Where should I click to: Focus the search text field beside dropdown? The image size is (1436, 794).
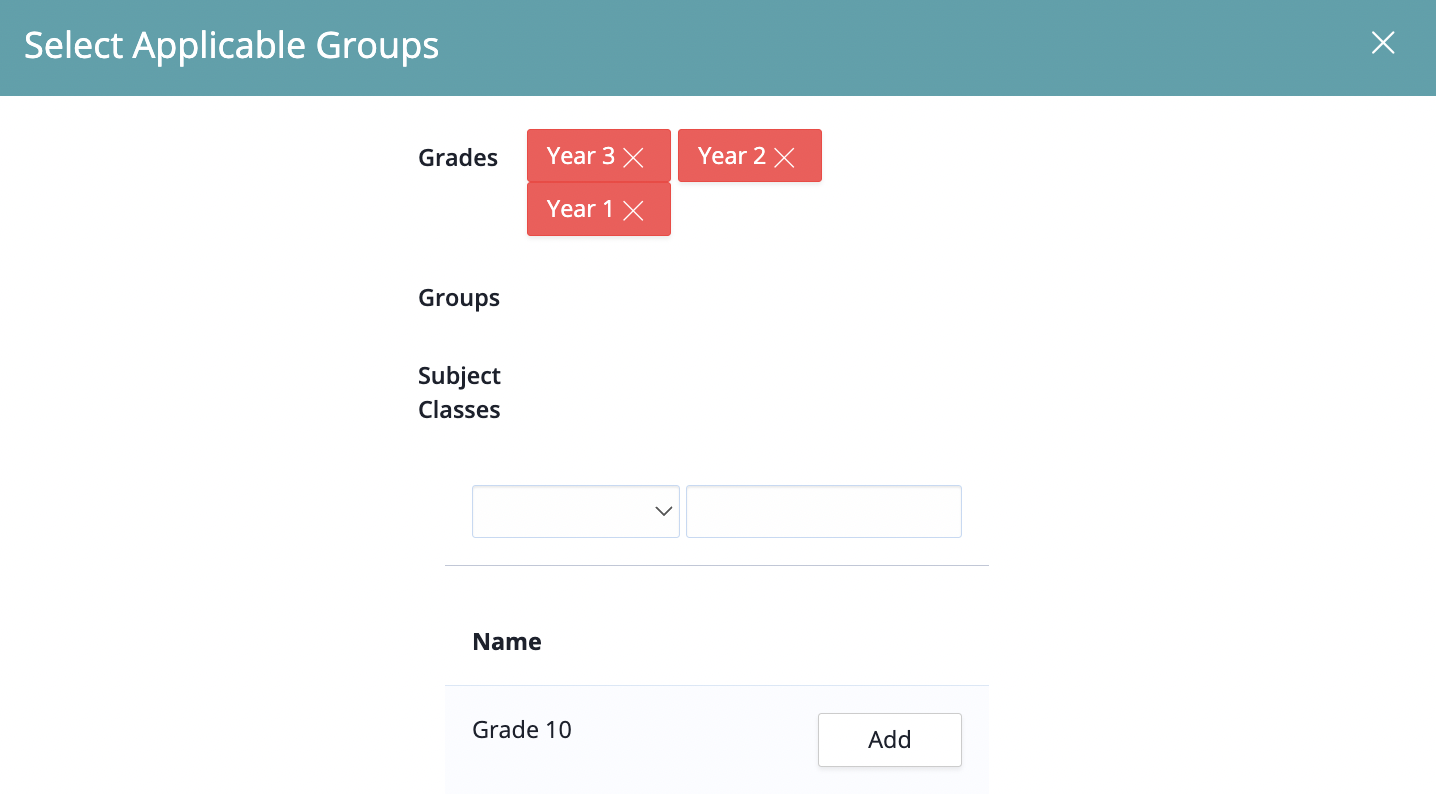(824, 511)
